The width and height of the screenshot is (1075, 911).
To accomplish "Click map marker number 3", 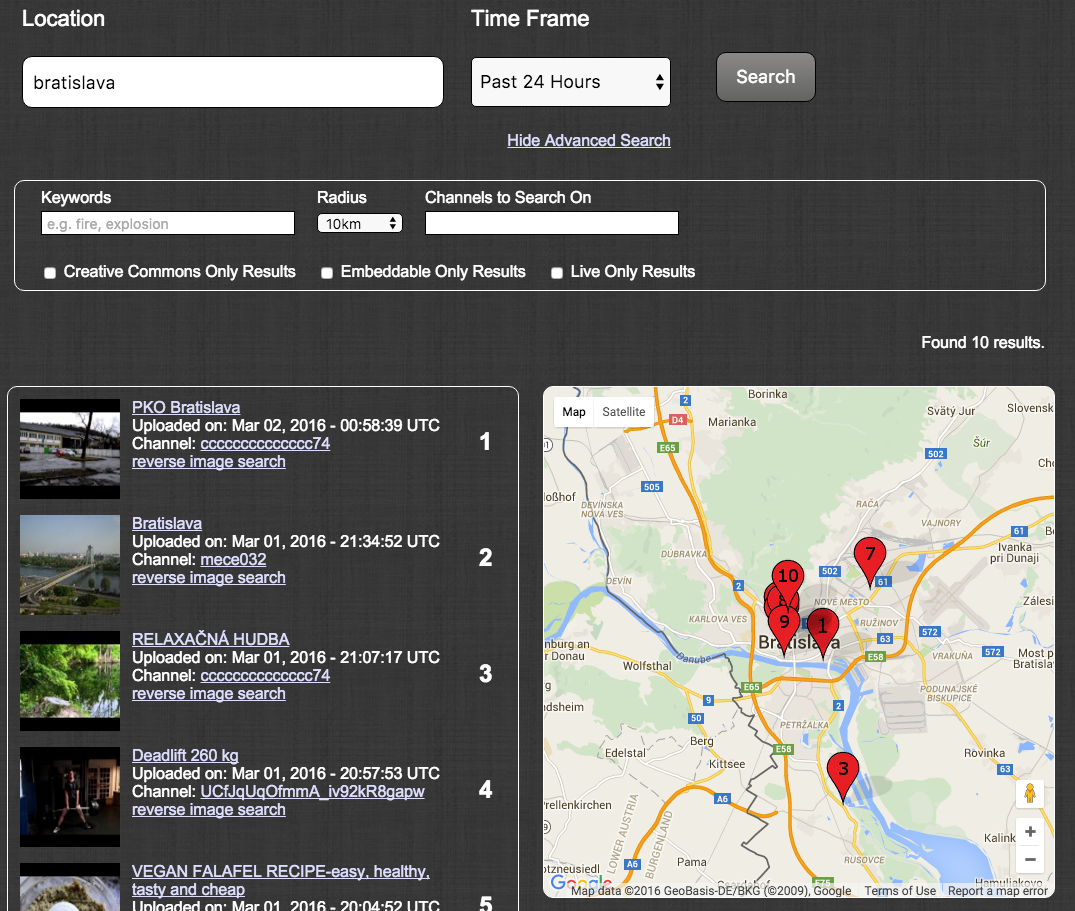I will tap(843, 775).
